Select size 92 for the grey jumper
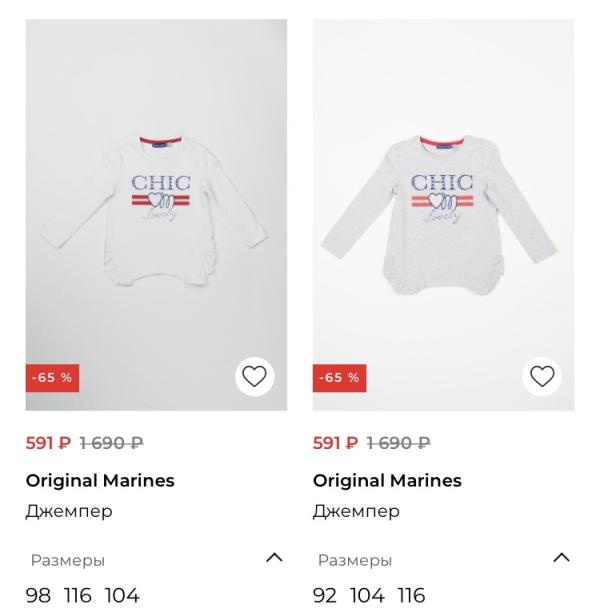 click(325, 595)
